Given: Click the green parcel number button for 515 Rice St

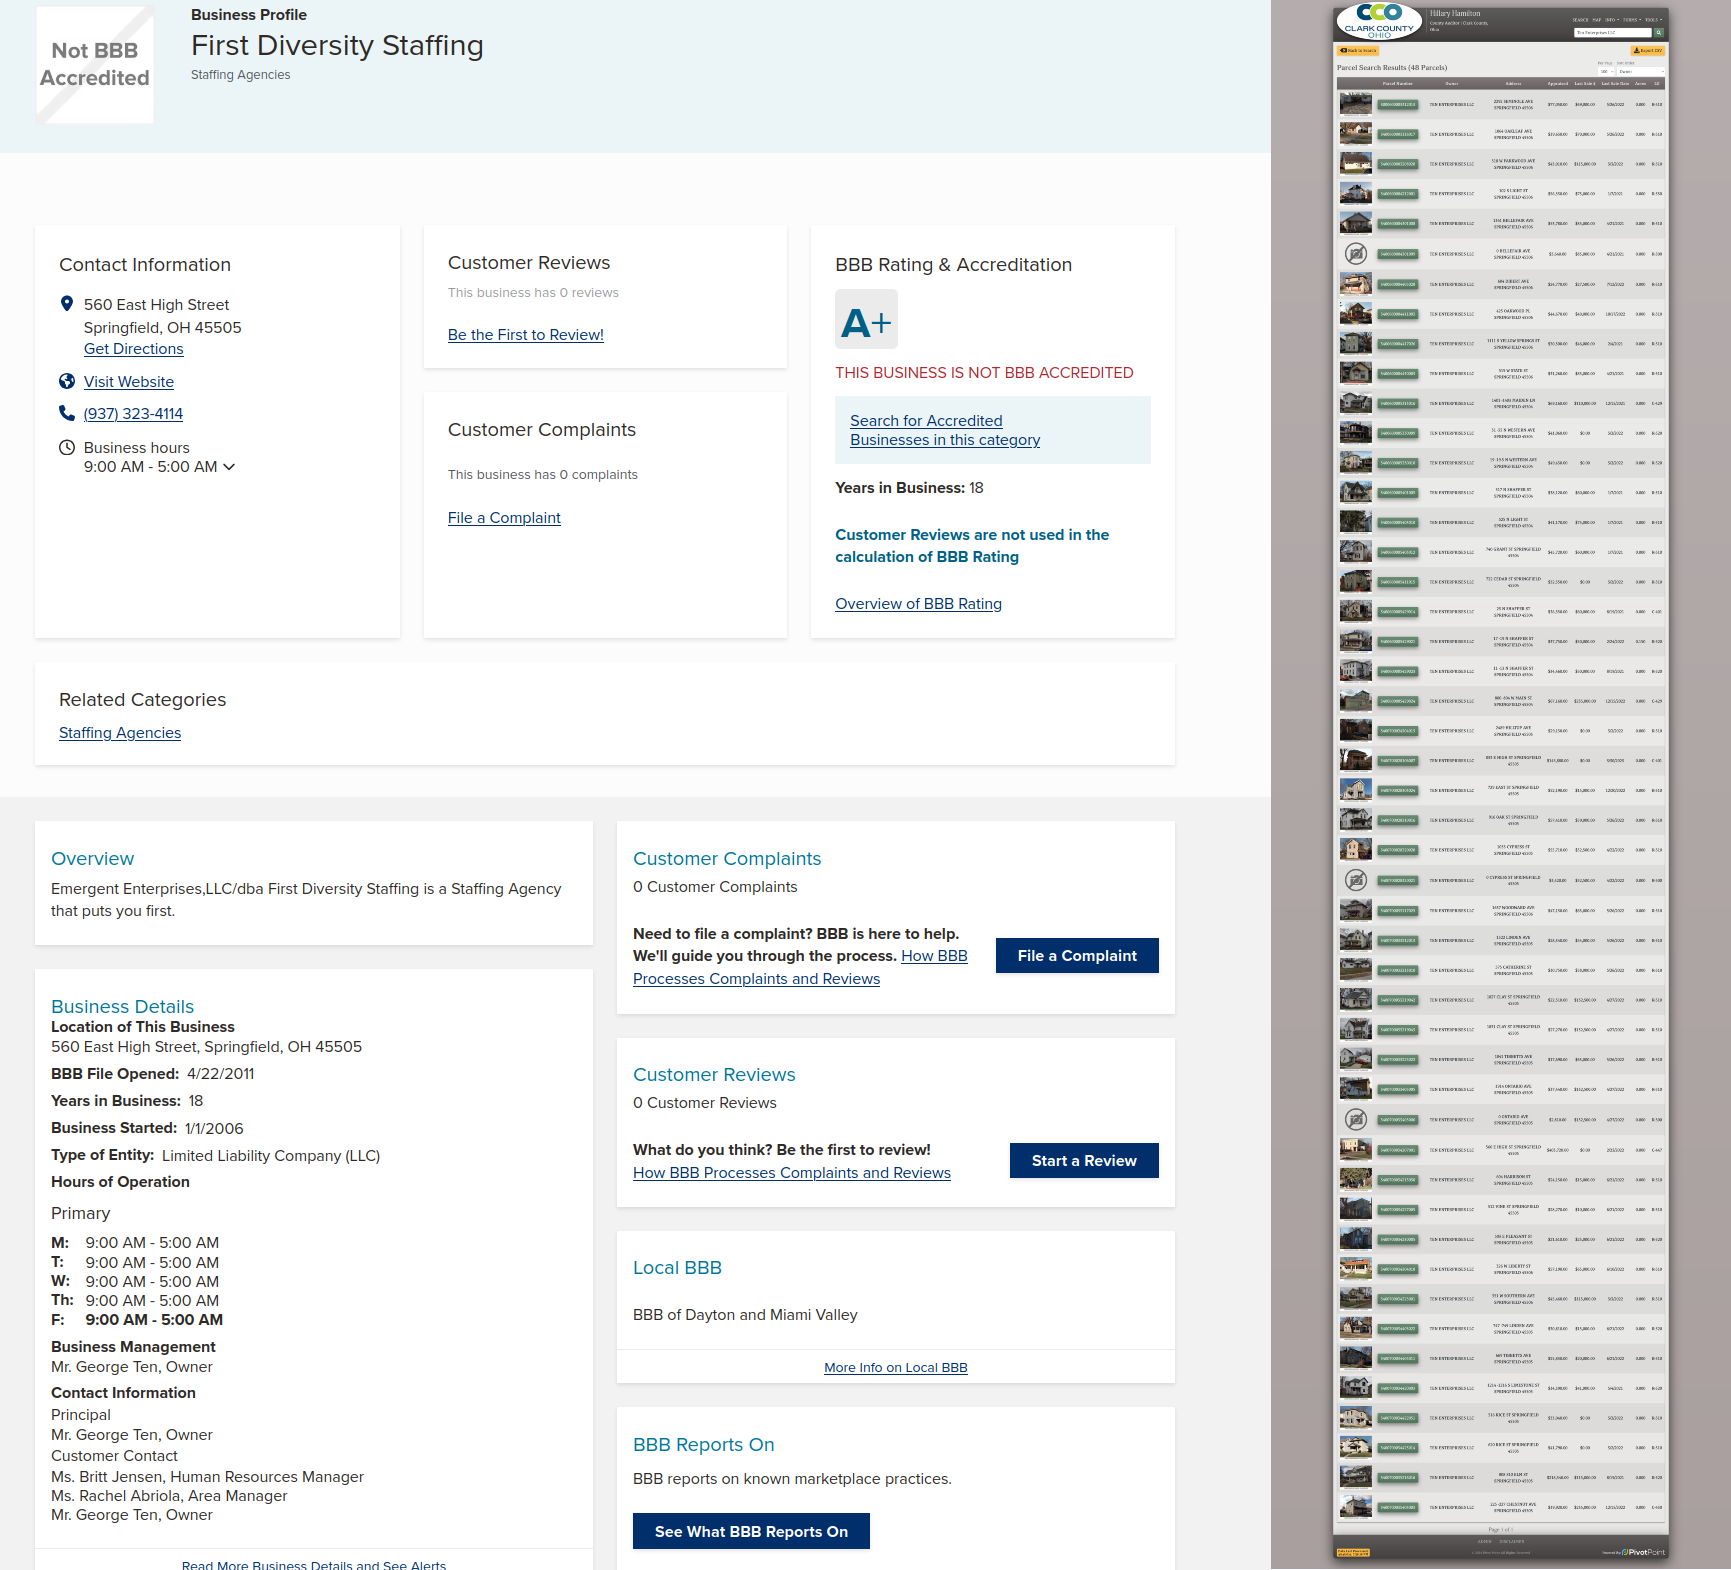Looking at the screenshot, I should pyautogui.click(x=1397, y=1418).
